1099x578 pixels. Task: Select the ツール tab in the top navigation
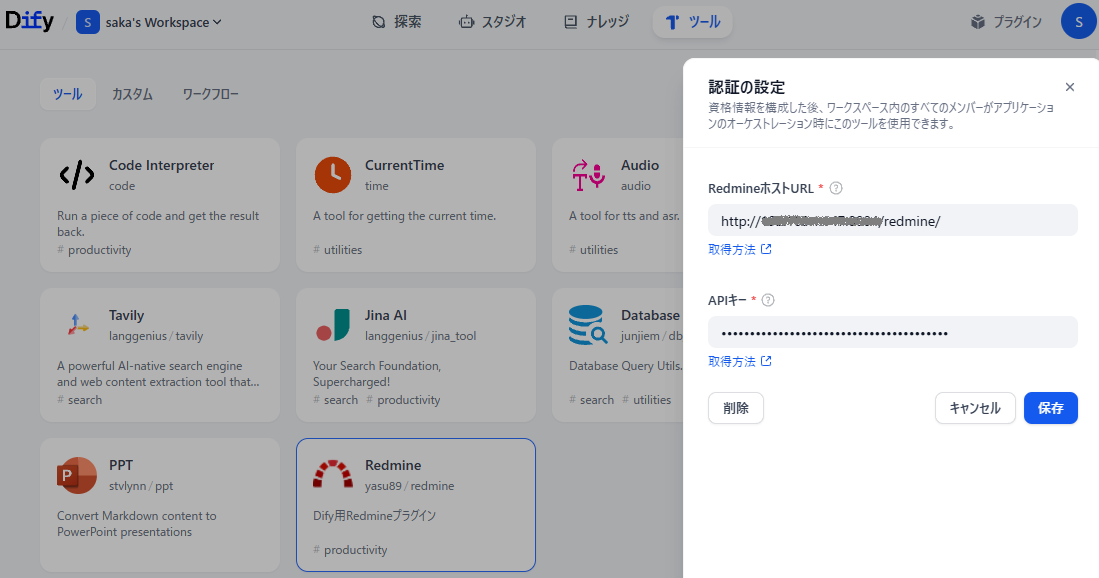click(x=692, y=22)
